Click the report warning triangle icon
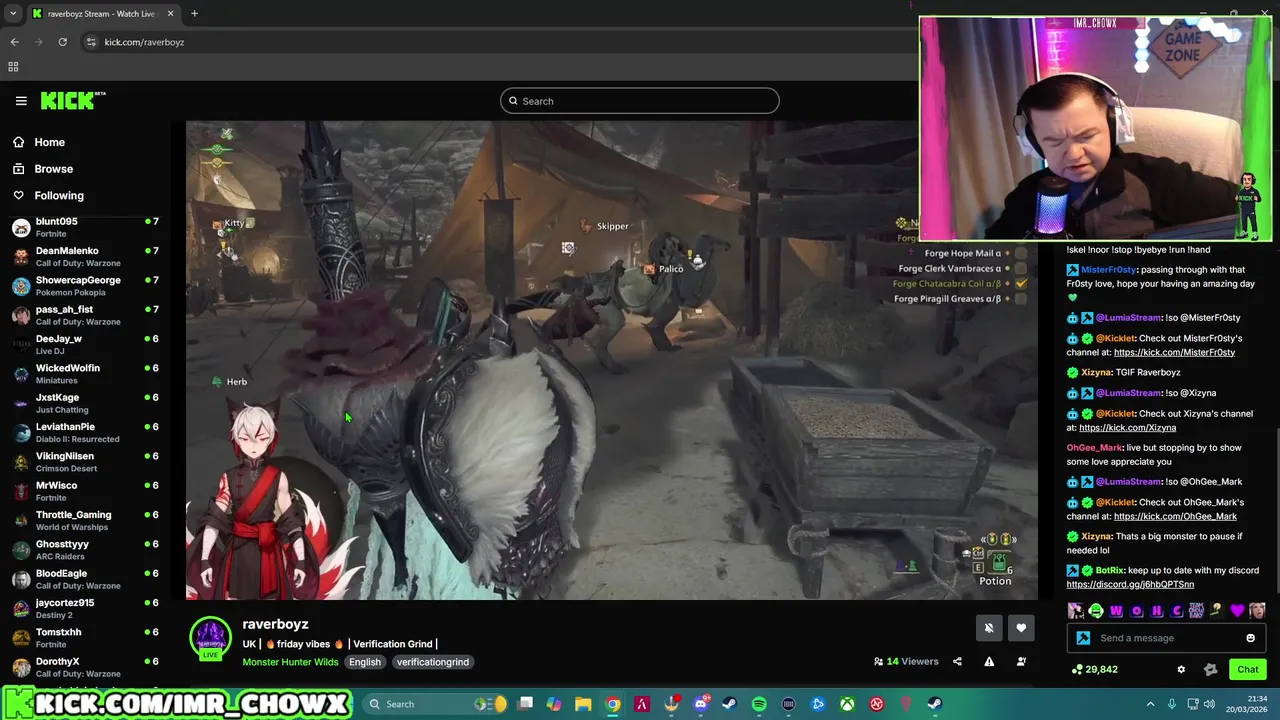This screenshot has height=720, width=1280. (989, 661)
